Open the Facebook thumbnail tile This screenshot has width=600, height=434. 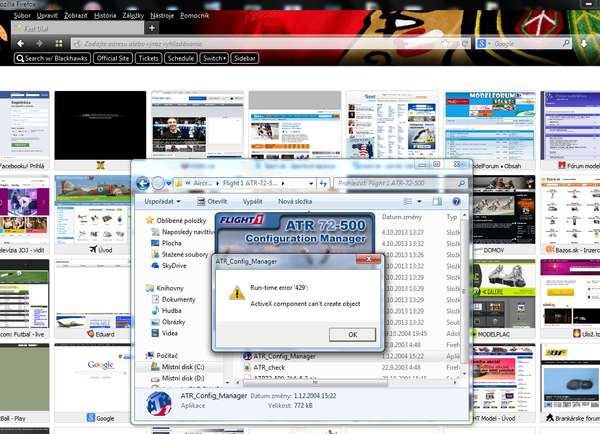click(x=24, y=130)
